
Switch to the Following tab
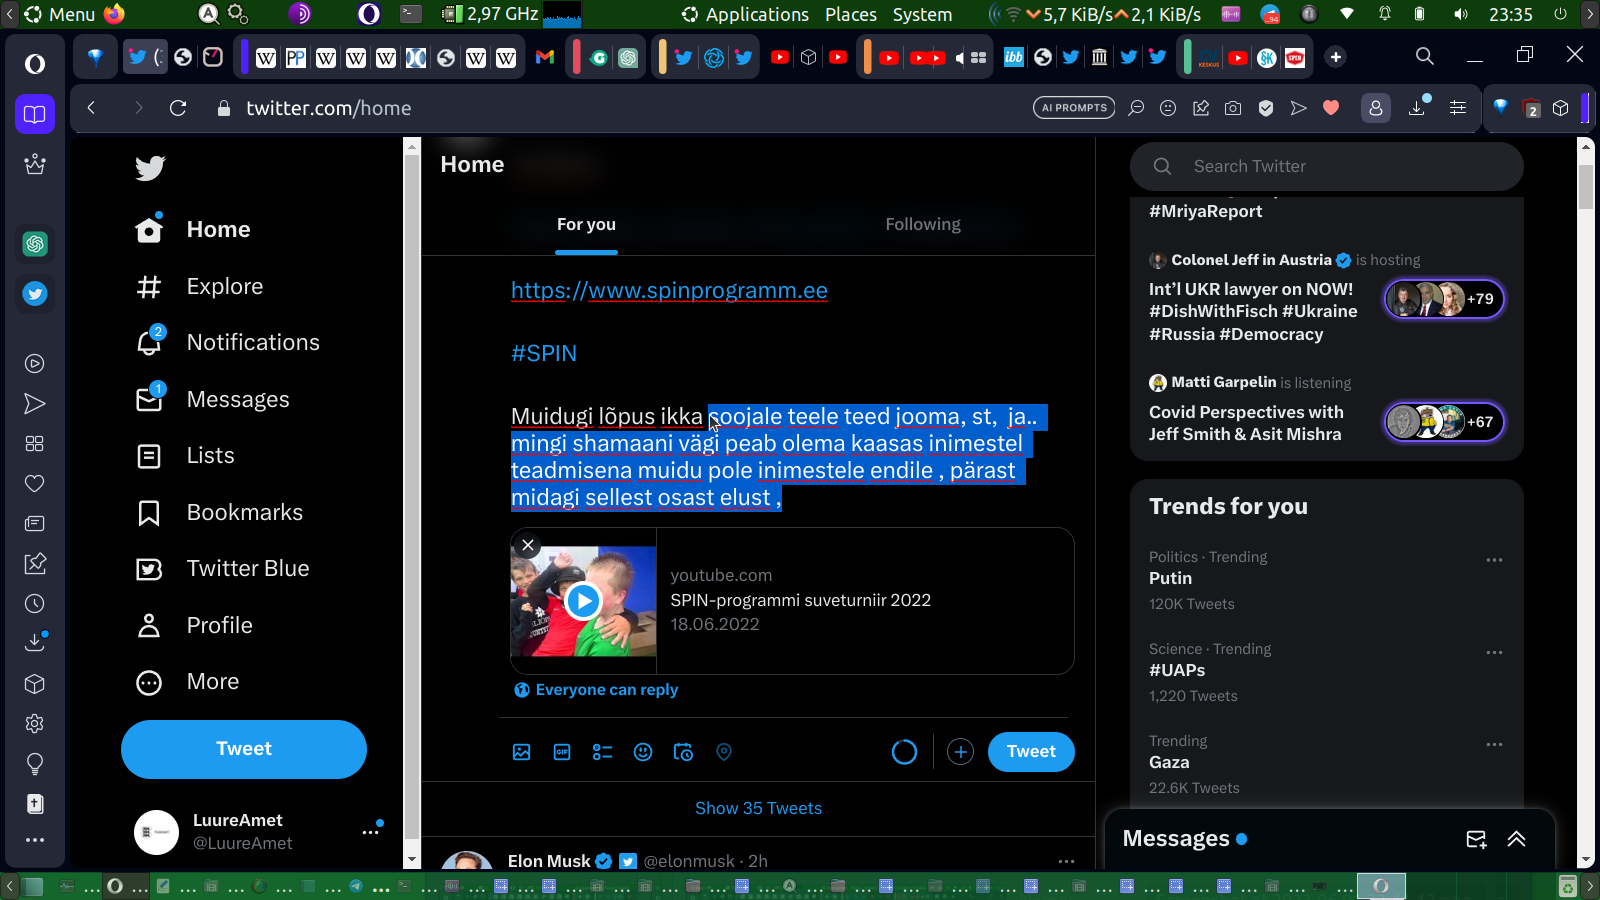(923, 225)
